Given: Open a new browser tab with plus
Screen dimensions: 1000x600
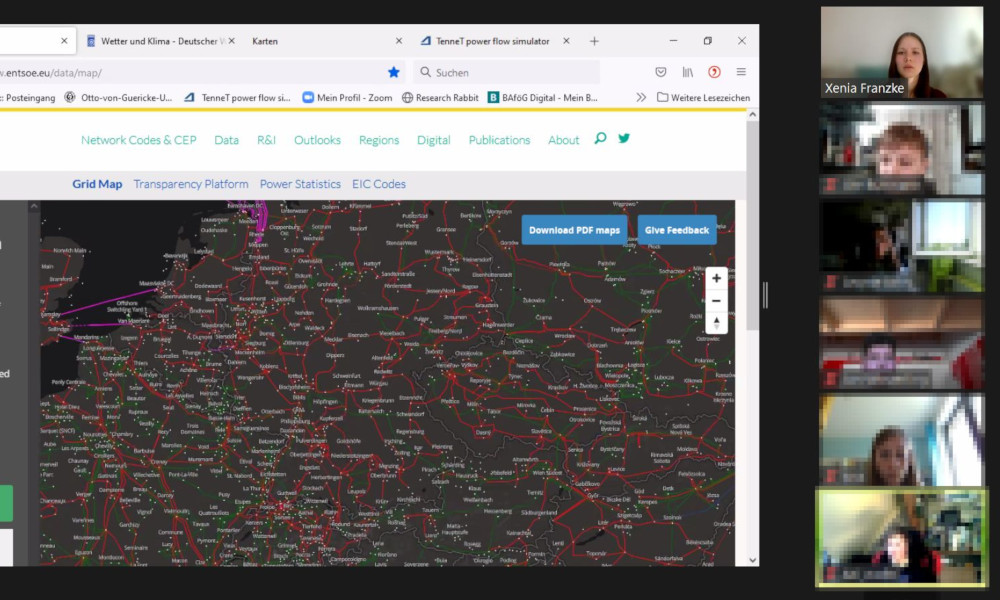Looking at the screenshot, I should (x=594, y=41).
